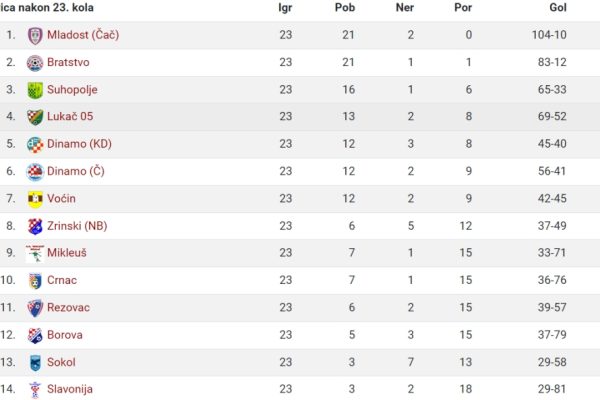Click the Borova team name
Image resolution: width=600 pixels, height=400 pixels.
65,335
